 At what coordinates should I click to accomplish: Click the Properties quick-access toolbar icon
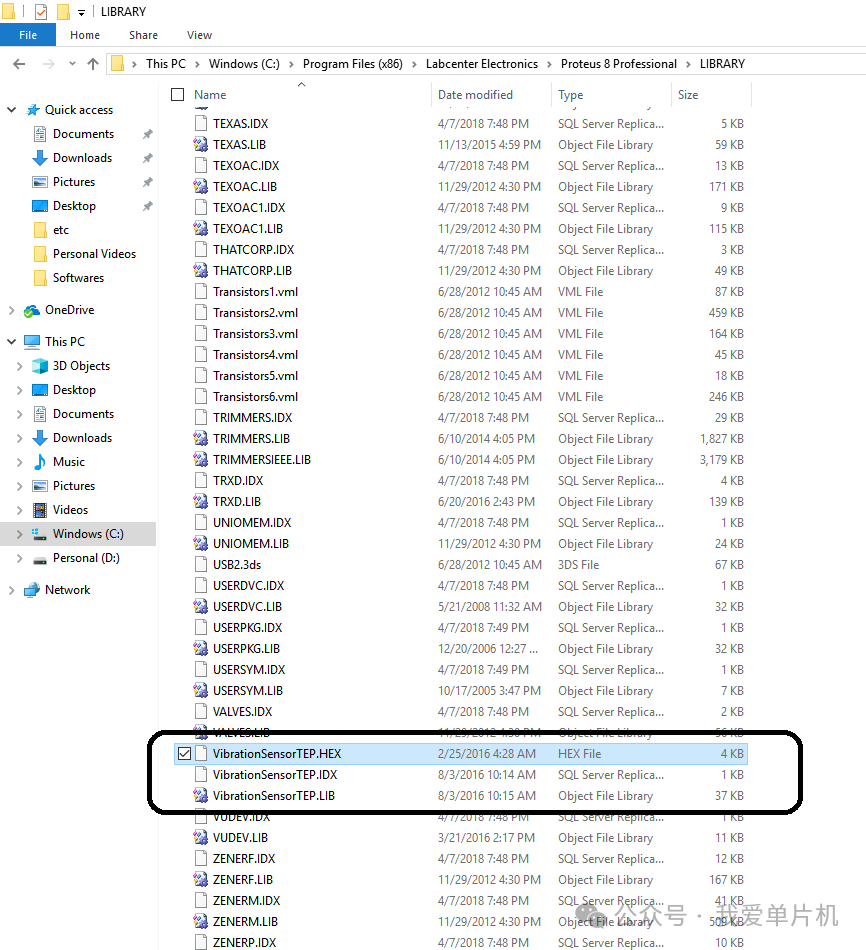coord(41,12)
